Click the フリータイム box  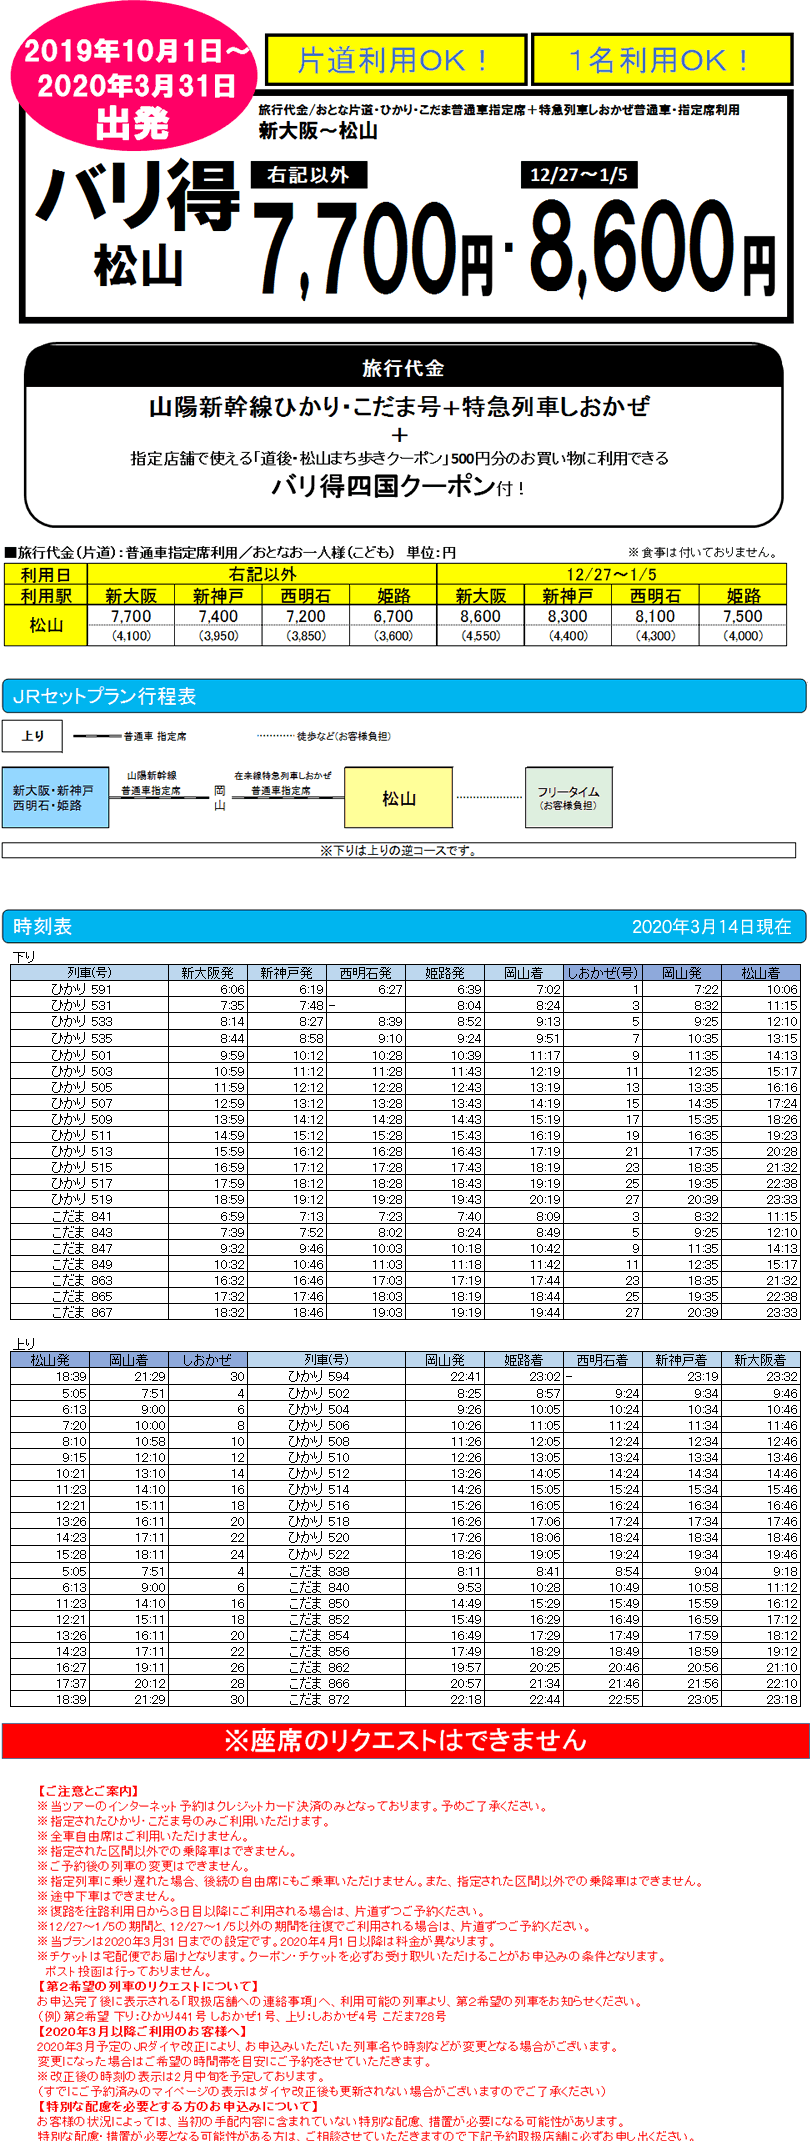coord(568,797)
